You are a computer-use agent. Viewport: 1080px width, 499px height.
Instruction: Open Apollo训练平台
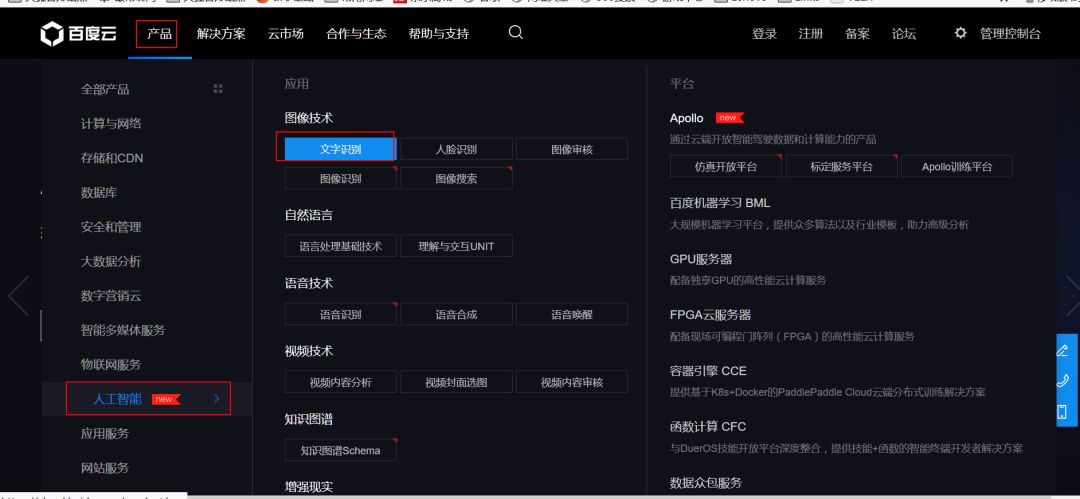click(957, 166)
